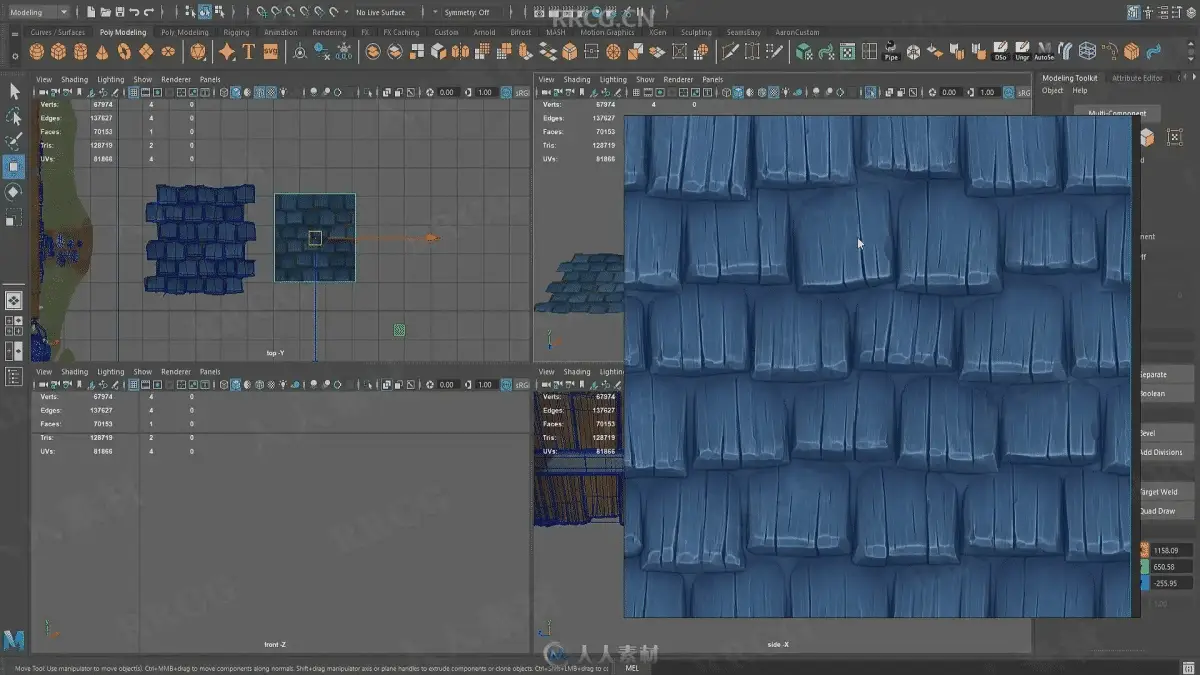Switch to the Rigging shelf tab

(x=236, y=32)
